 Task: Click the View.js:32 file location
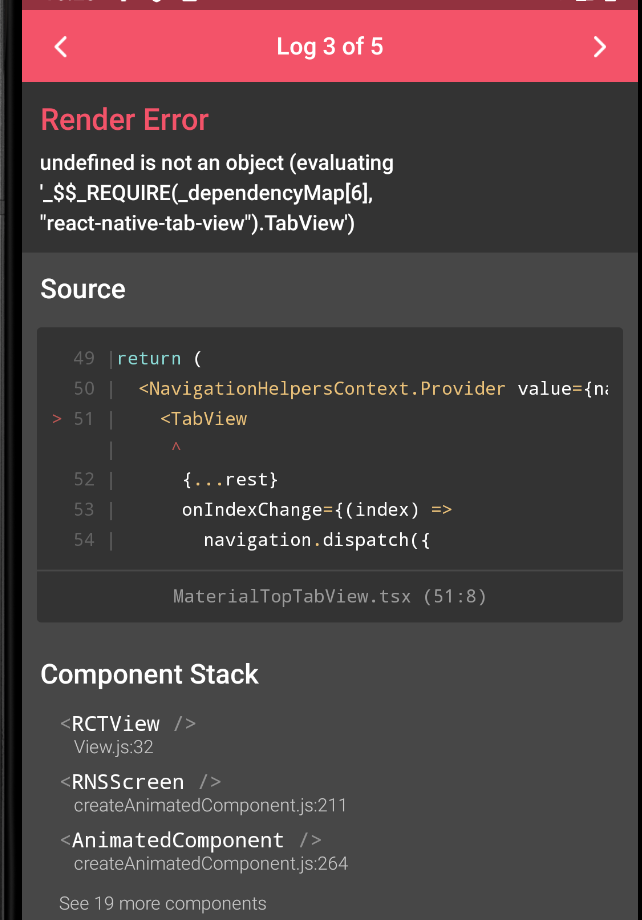click(113, 746)
